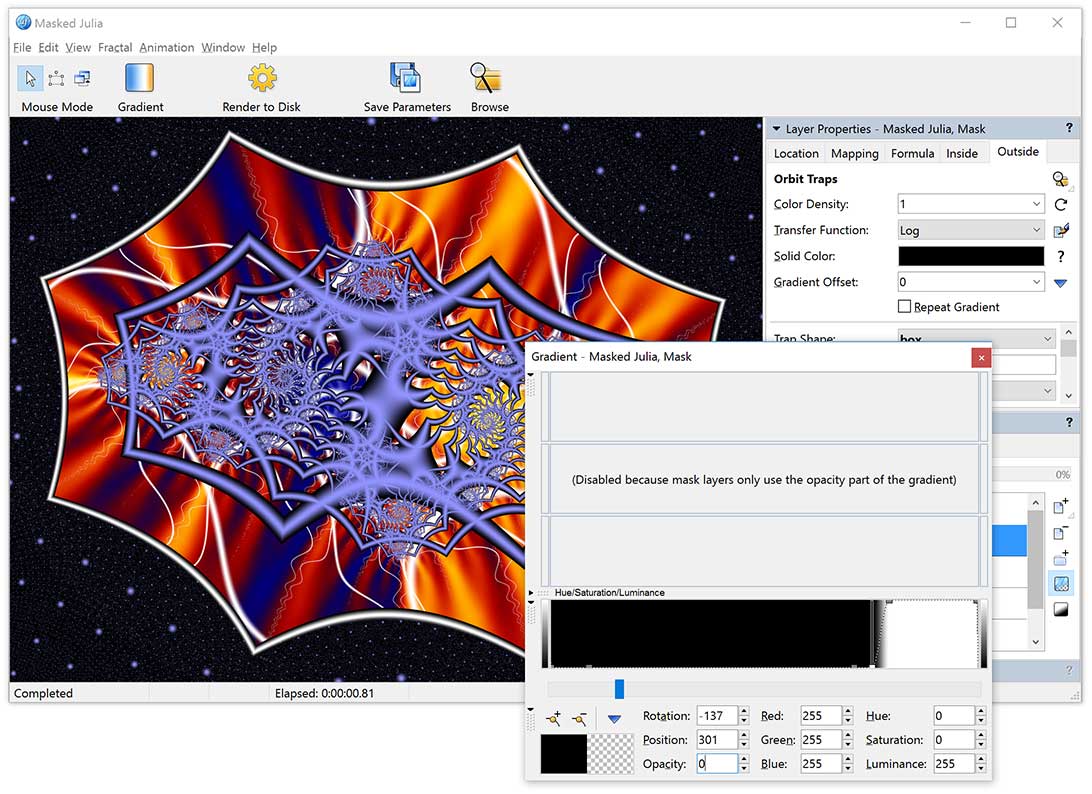1092x794 pixels.
Task: Click the edit formula icon beside Transfer Function
Action: point(1061,231)
